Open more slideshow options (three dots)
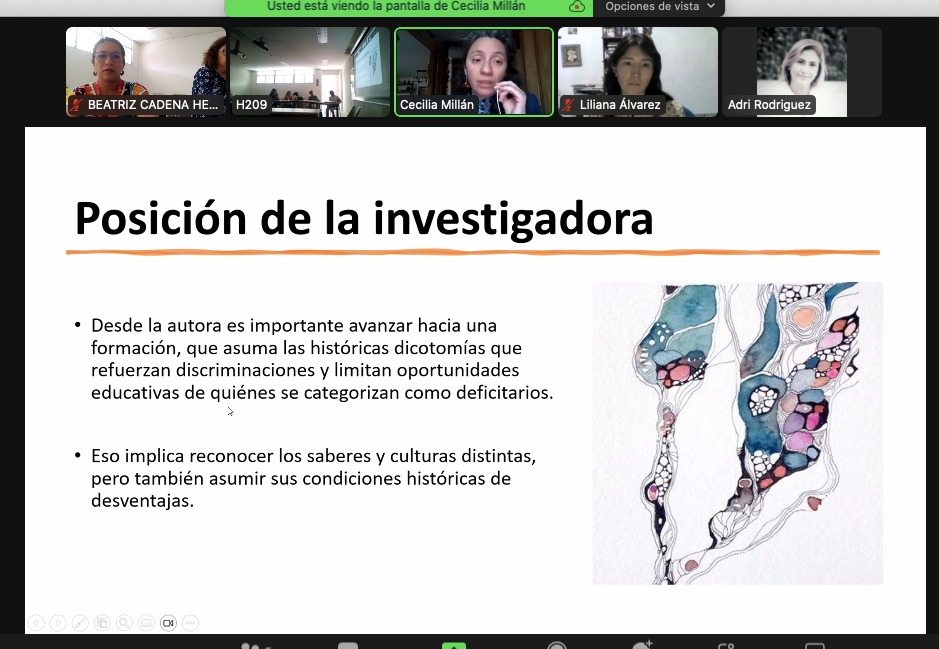Screen dimensions: 939x649 pos(190,623)
